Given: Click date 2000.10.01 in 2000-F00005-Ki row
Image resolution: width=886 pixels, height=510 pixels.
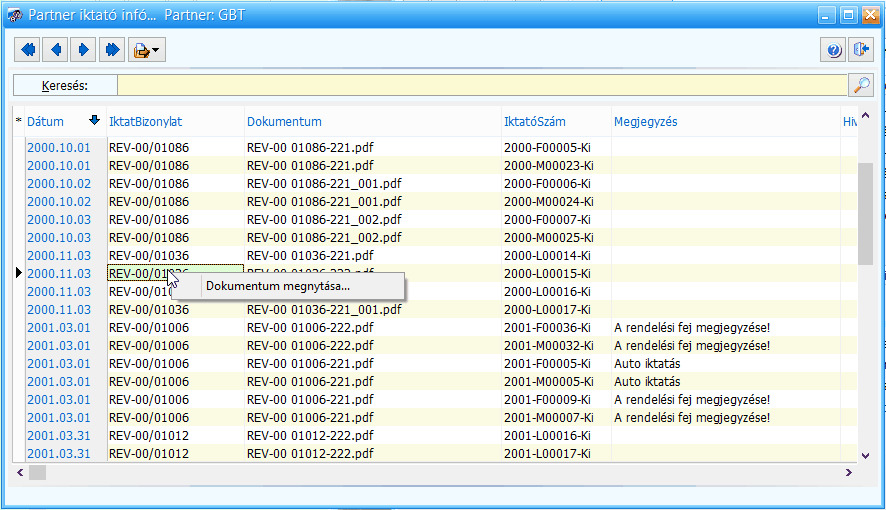Looking at the screenshot, I should click(x=59, y=147).
